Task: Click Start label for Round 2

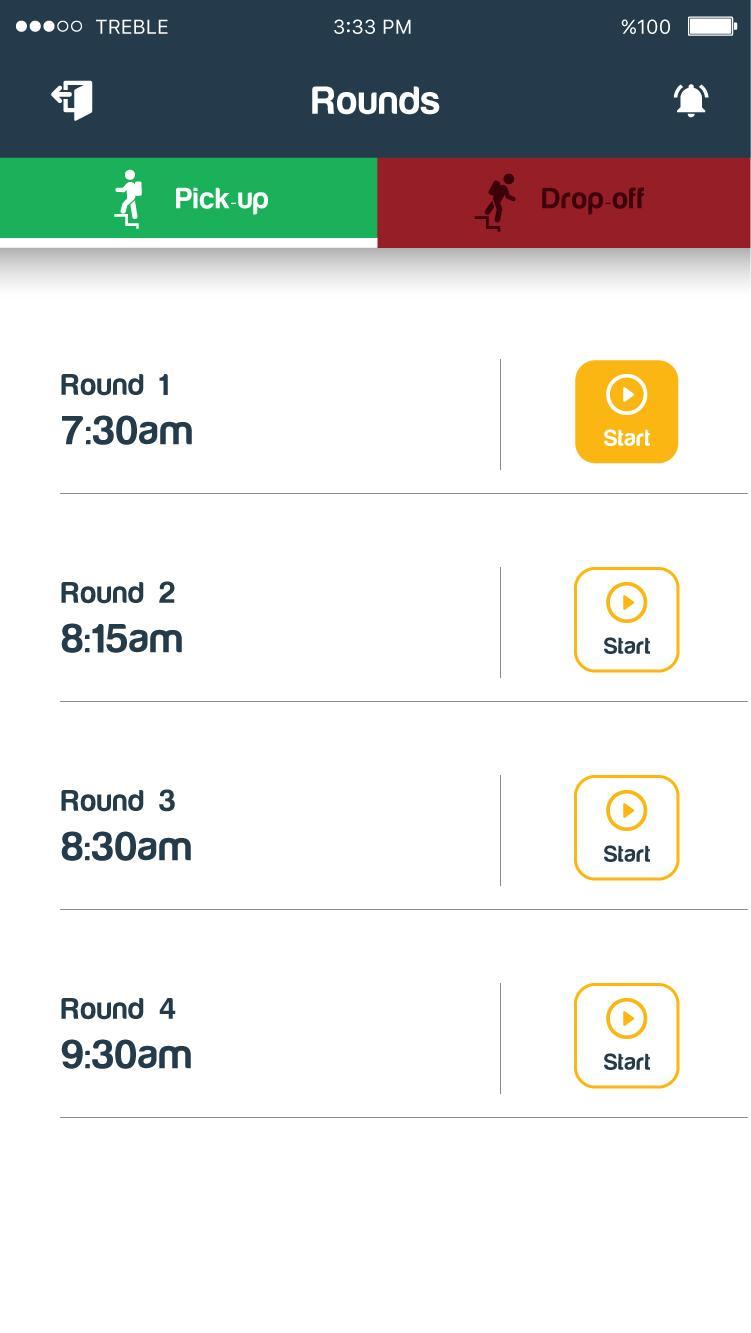Action: point(627,646)
